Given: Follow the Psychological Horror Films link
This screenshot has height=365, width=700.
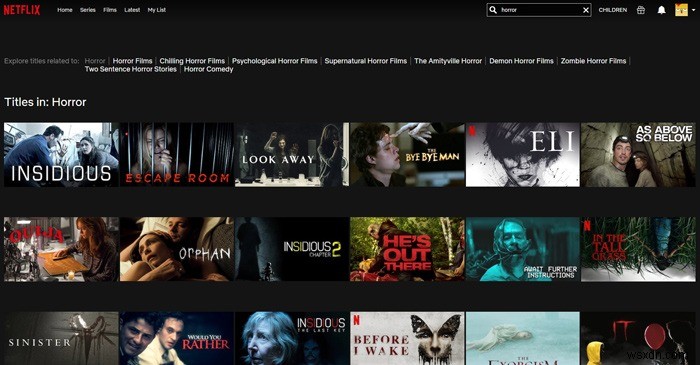Looking at the screenshot, I should coord(275,61).
